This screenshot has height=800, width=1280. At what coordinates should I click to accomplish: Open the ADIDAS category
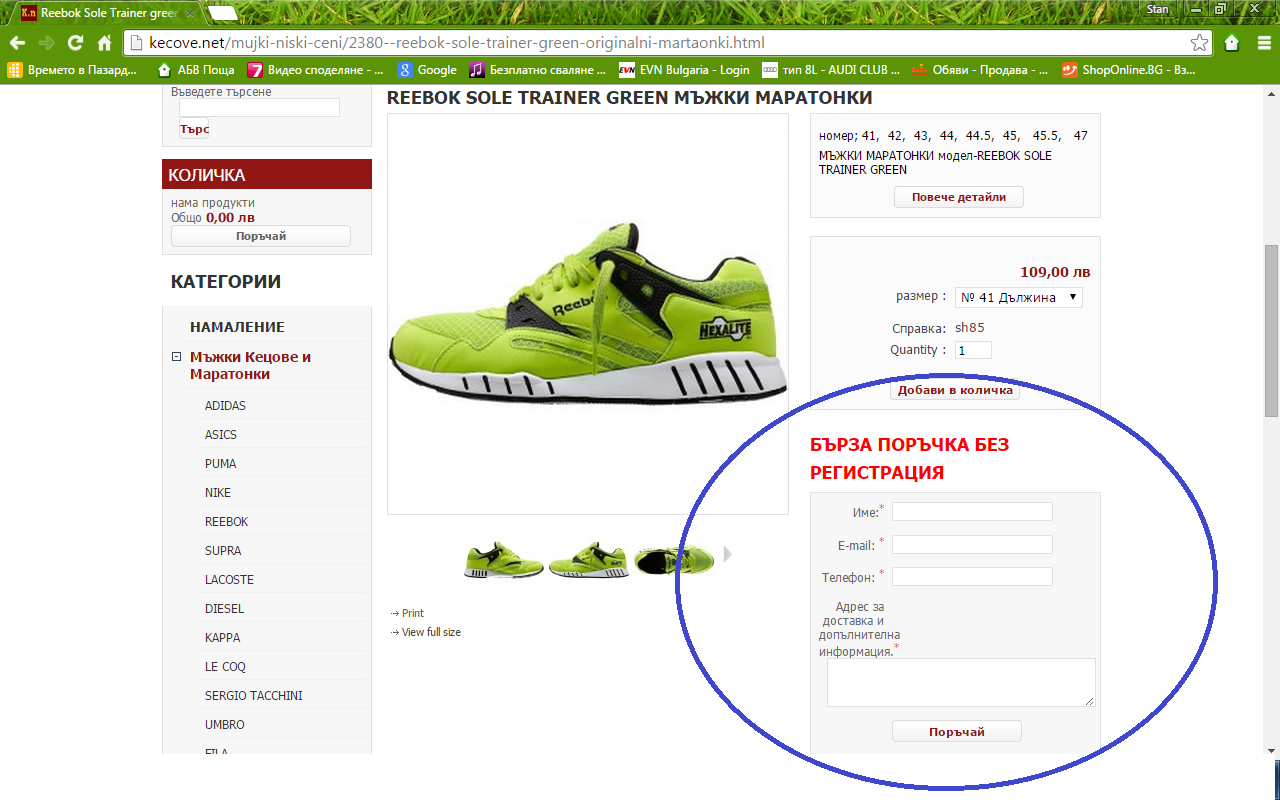(x=225, y=406)
